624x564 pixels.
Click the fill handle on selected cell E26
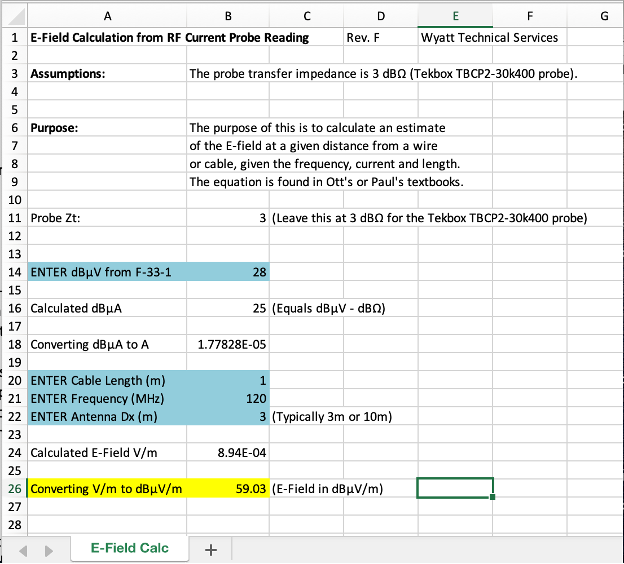tap(493, 497)
